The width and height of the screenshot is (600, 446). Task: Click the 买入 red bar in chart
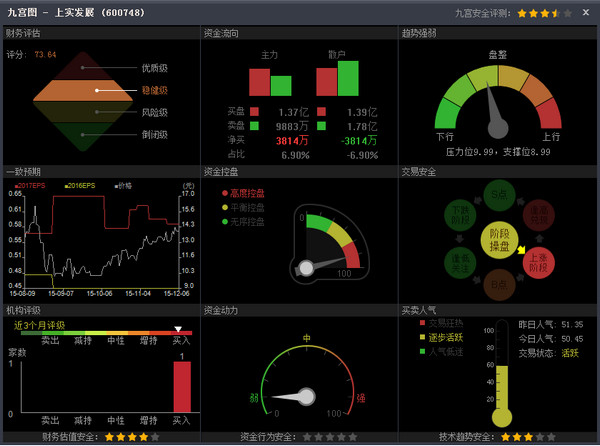point(181,386)
